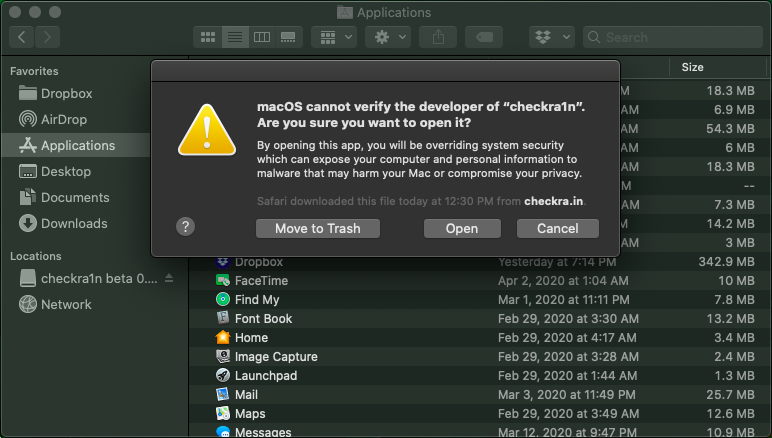Switch to icon view in toolbar
Viewport: 772px width, 438px height.
[x=209, y=37]
